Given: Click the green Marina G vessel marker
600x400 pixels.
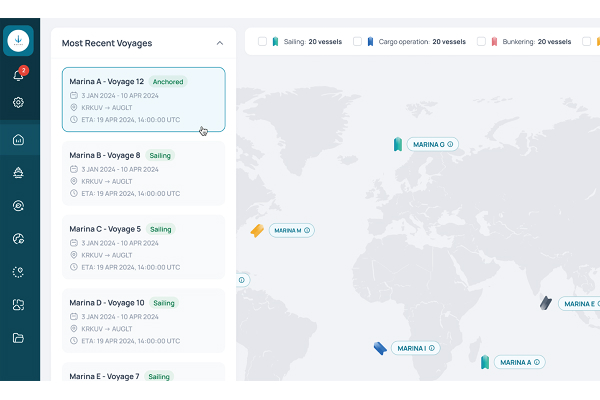Looking at the screenshot, I should point(397,145).
